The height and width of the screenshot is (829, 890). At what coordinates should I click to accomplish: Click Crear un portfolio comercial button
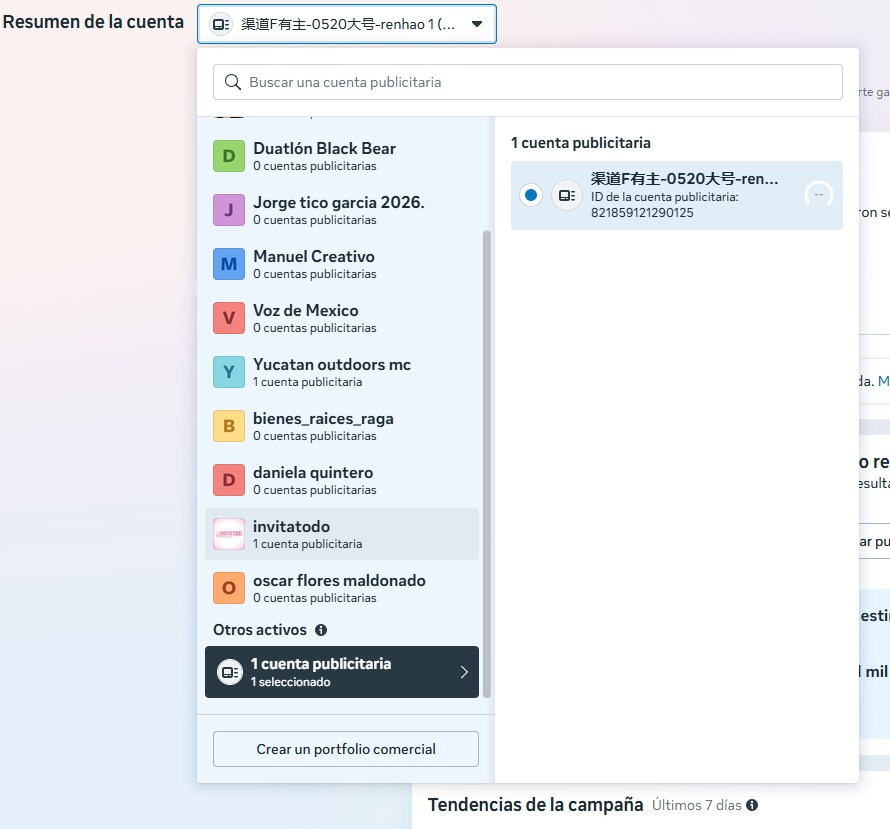point(346,749)
